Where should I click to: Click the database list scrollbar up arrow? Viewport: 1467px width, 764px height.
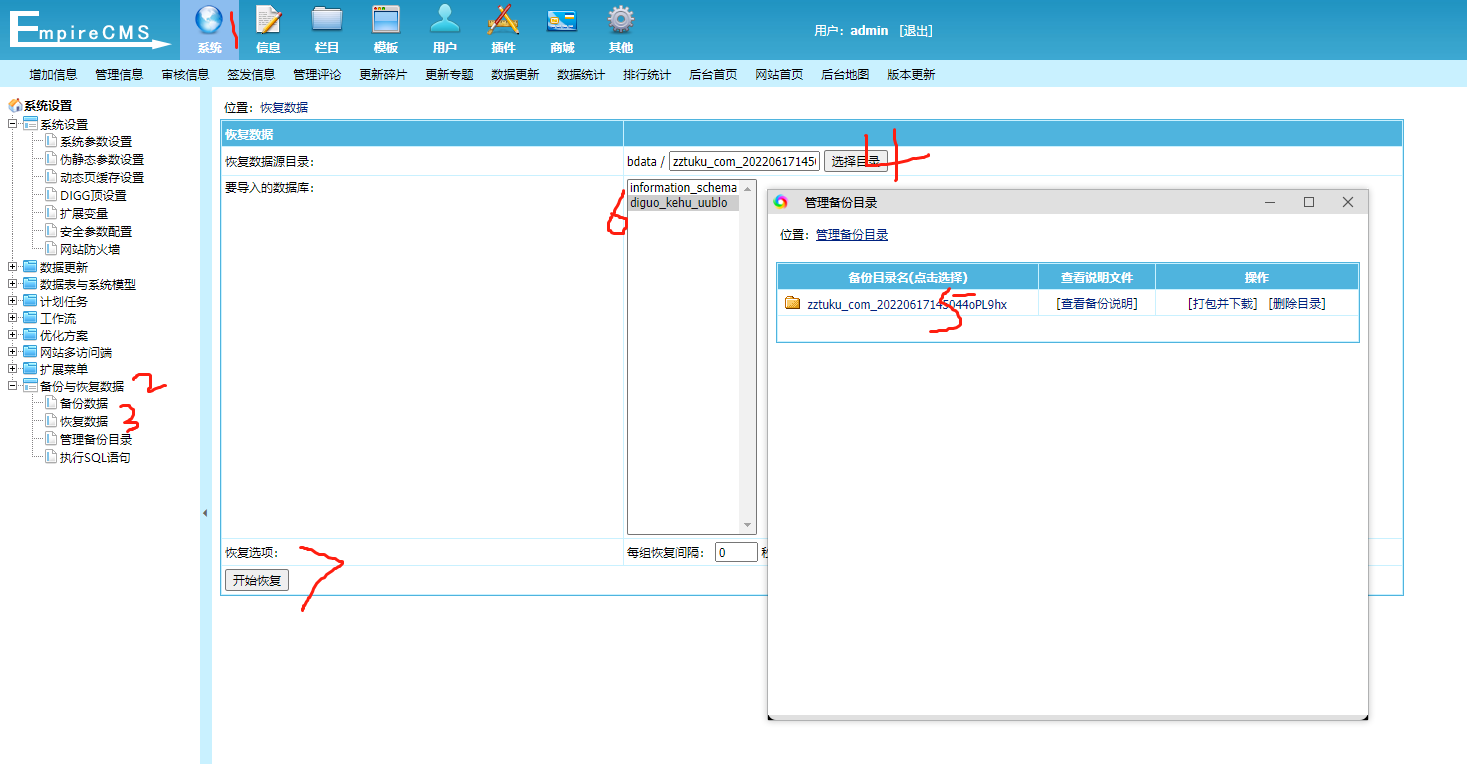coord(747,188)
